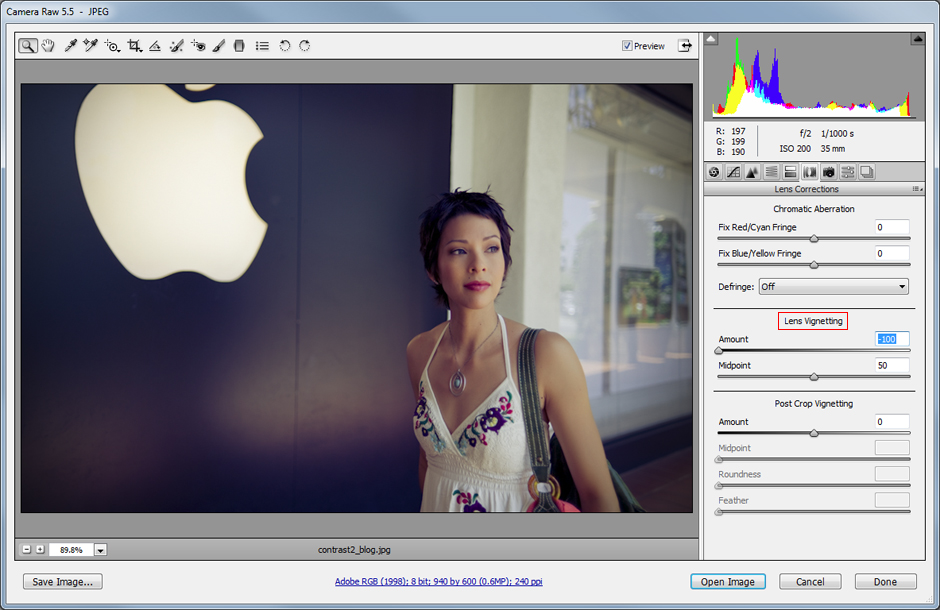Screen dimensions: 940x610
Task: Click the zoom in plus button
Action: (40, 549)
